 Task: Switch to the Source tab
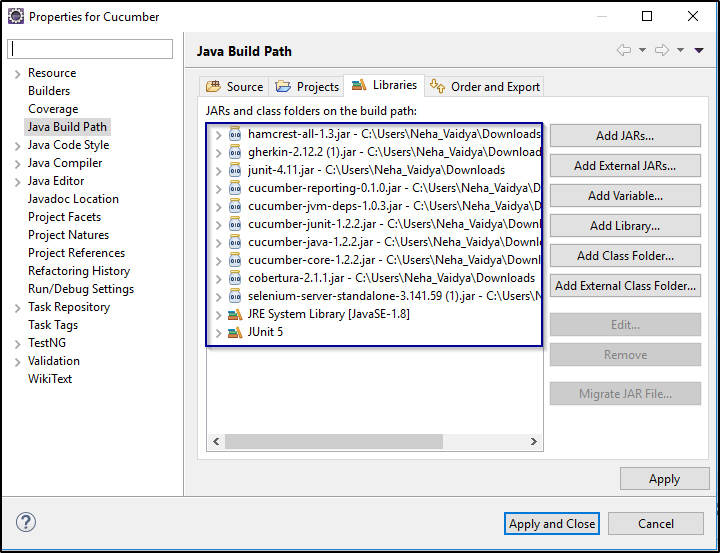pyautogui.click(x=234, y=86)
